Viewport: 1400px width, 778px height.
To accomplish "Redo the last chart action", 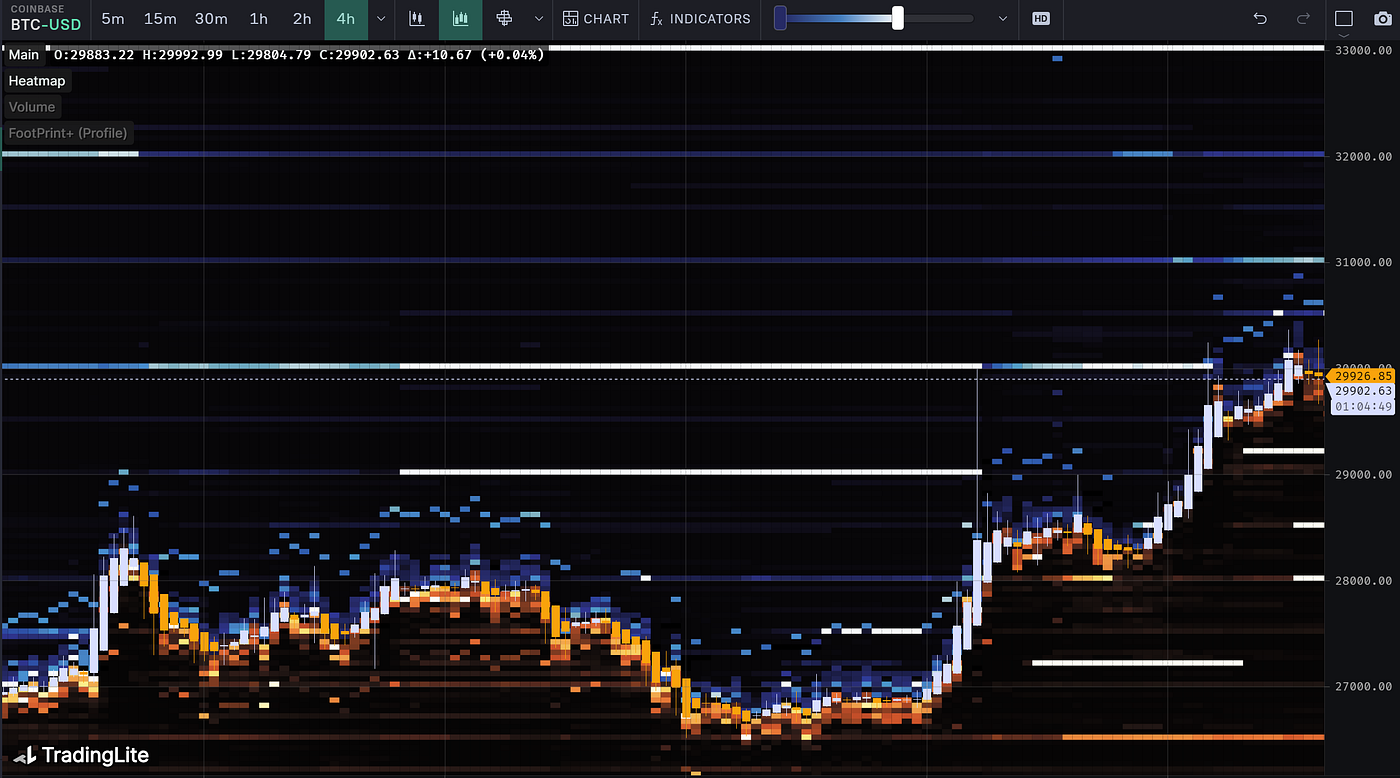I will coord(1303,19).
